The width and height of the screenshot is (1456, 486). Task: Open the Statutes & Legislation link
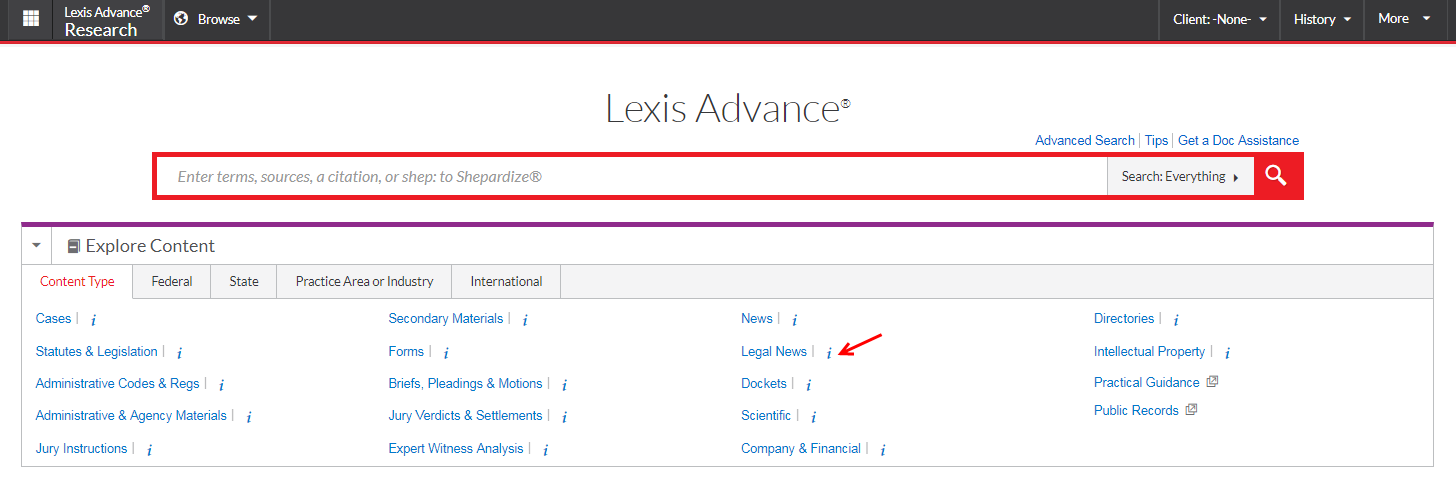tap(96, 352)
